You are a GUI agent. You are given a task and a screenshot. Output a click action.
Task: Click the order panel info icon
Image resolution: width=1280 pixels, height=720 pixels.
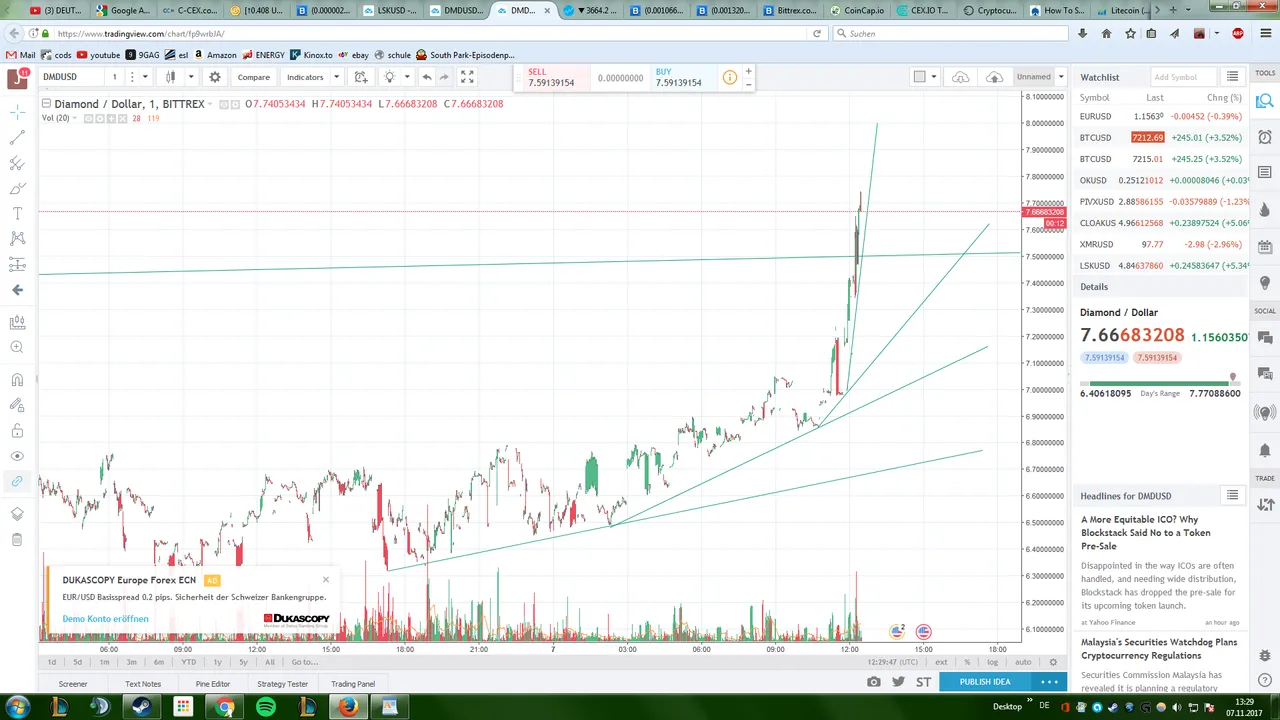pos(730,77)
